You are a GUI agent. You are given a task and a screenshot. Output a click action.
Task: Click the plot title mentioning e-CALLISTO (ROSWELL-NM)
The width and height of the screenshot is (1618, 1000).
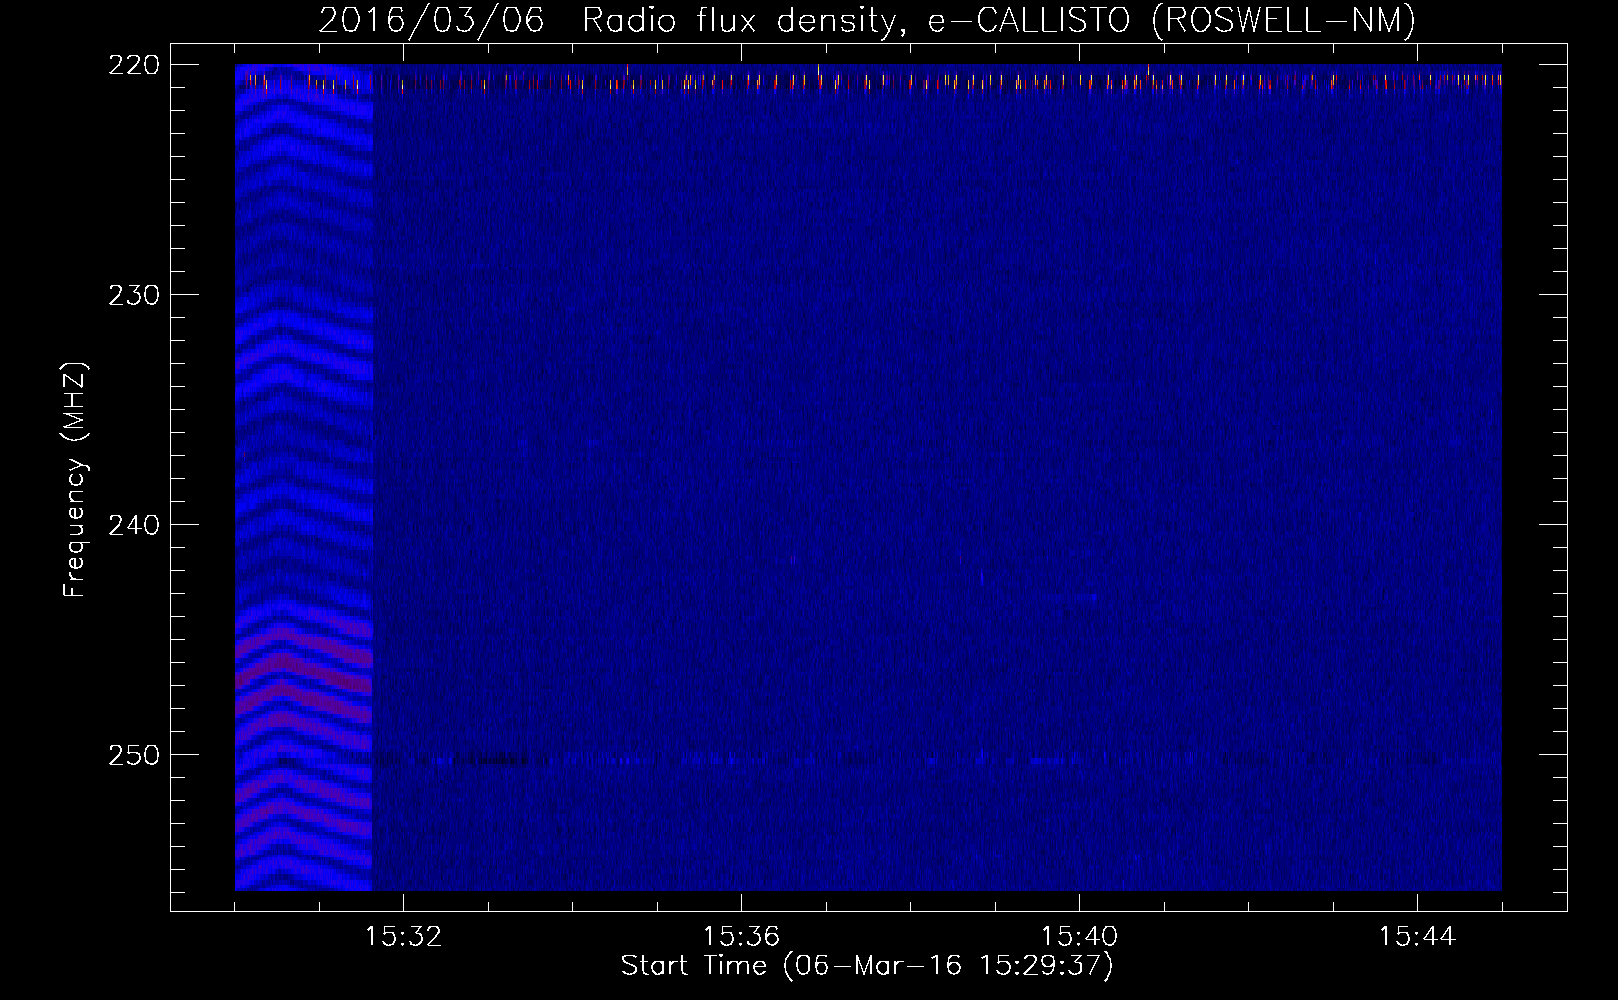867,20
